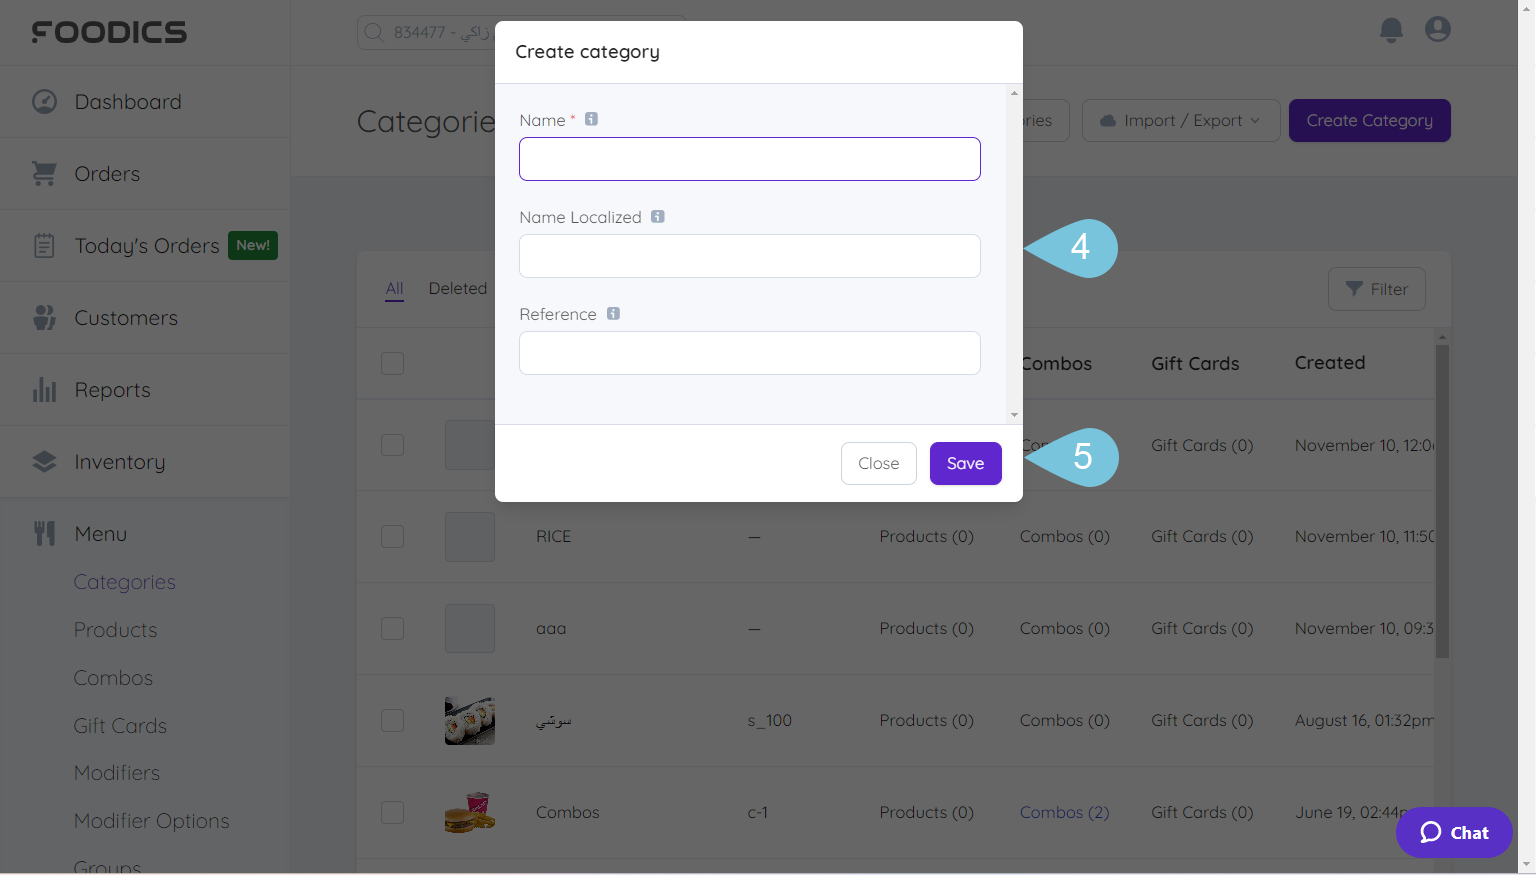Switch to the Deleted tab

pos(457,288)
